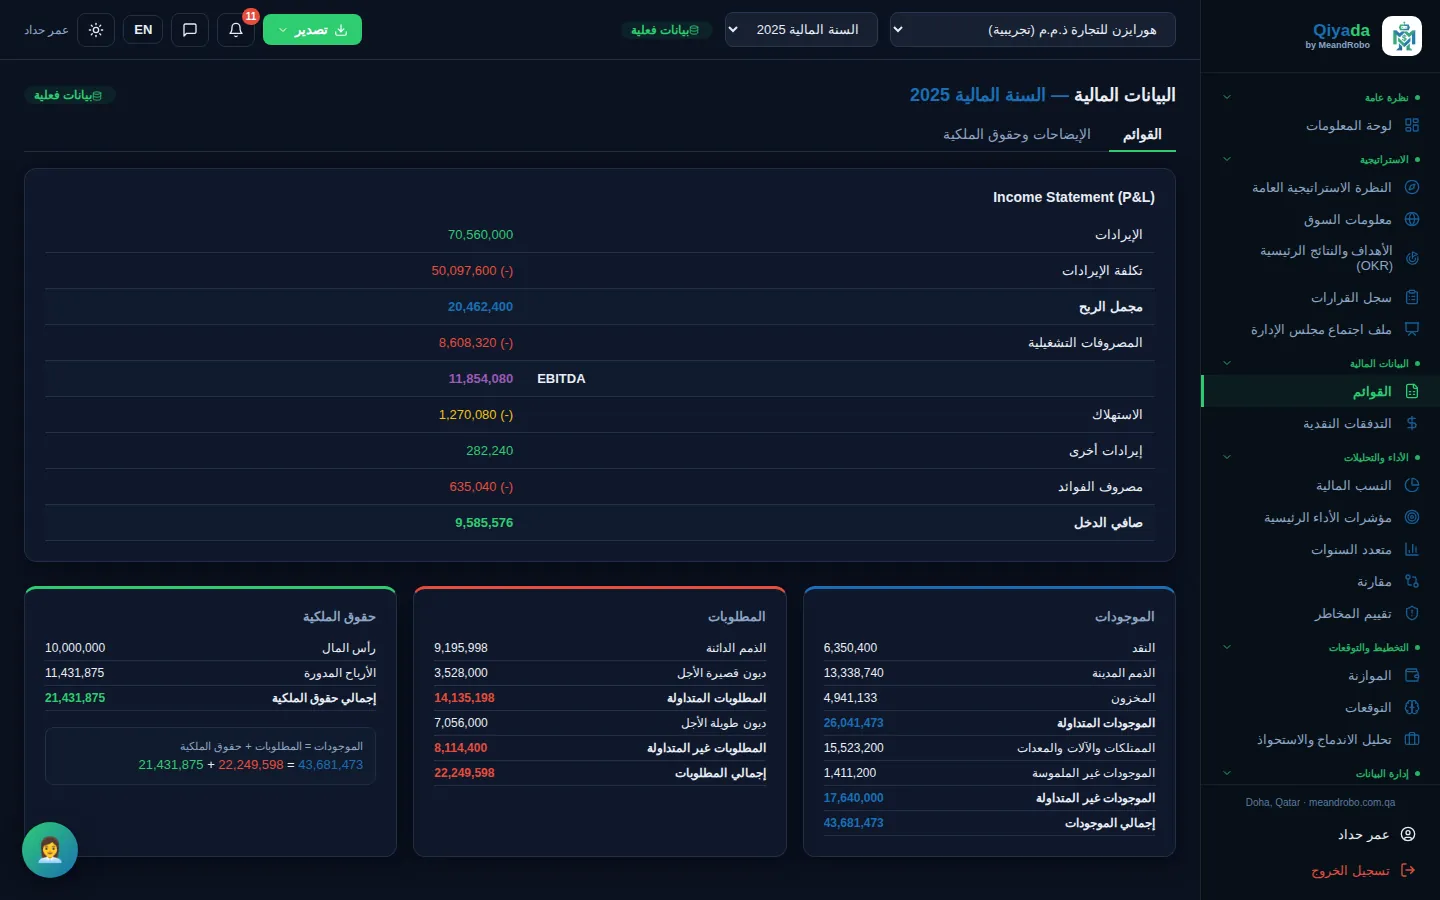Screen dimensions: 1440x900
Task: Click the مقارنة compare icon
Action: [x=1412, y=581]
